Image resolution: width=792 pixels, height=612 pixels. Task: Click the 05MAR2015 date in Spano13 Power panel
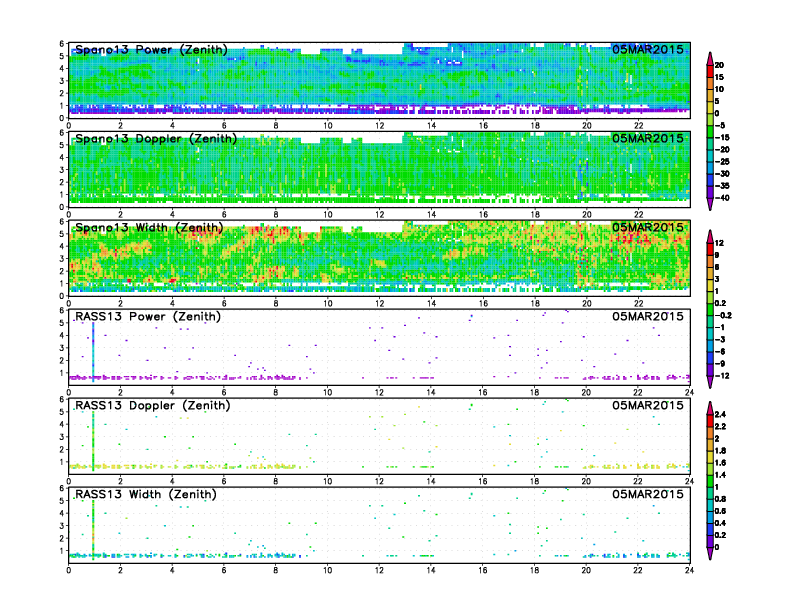(648, 49)
